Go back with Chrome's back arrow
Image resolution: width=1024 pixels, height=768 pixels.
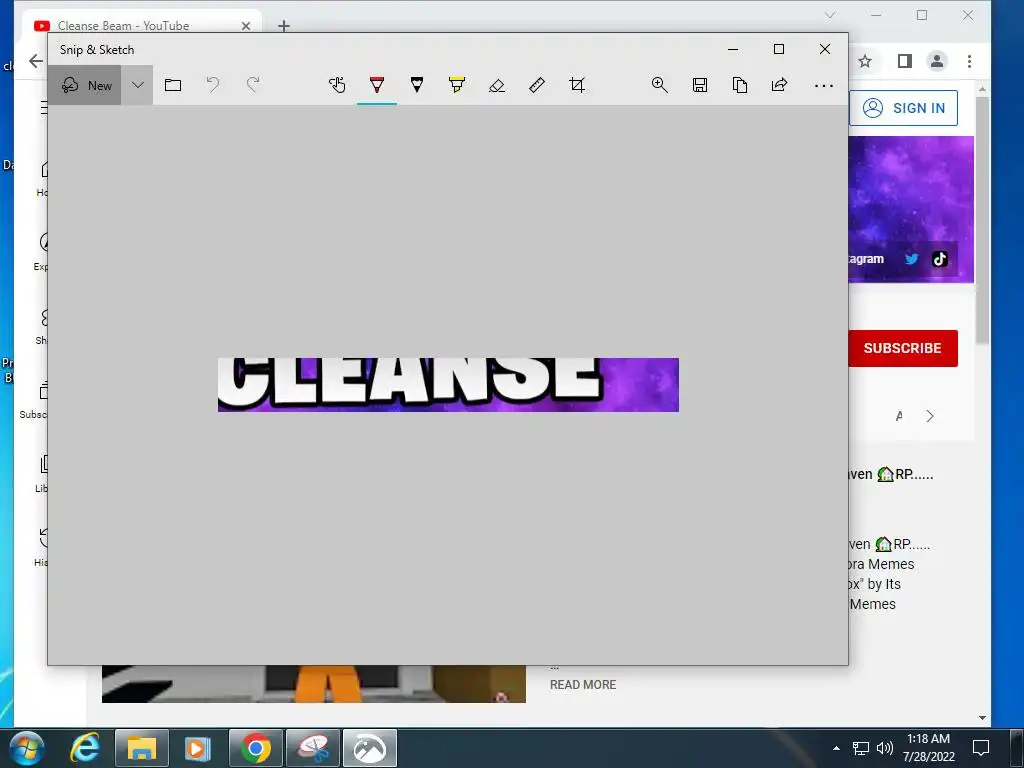(x=35, y=61)
